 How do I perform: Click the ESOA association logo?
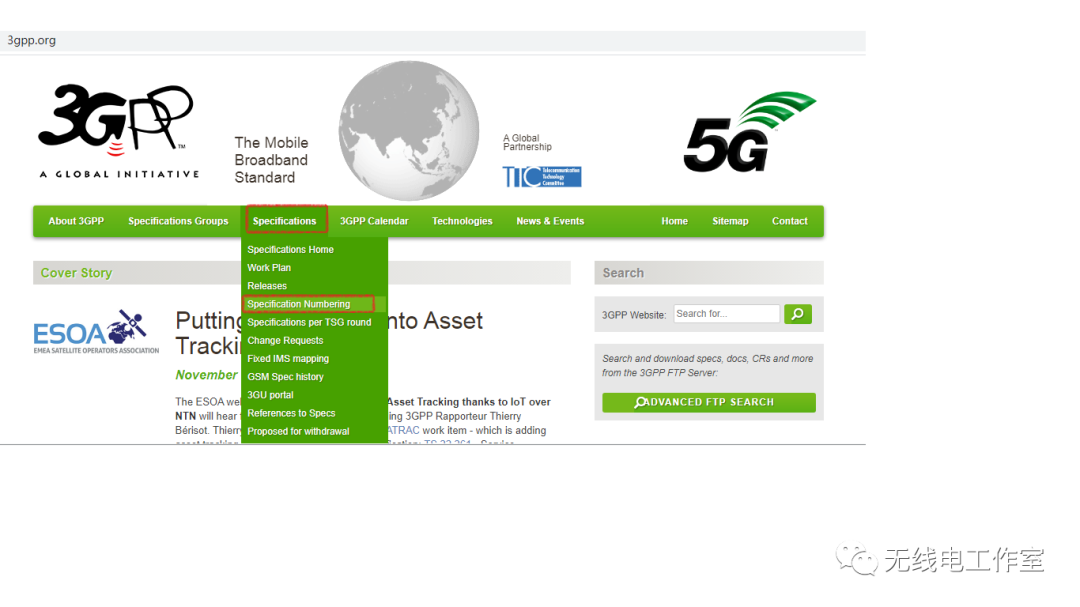tap(96, 331)
